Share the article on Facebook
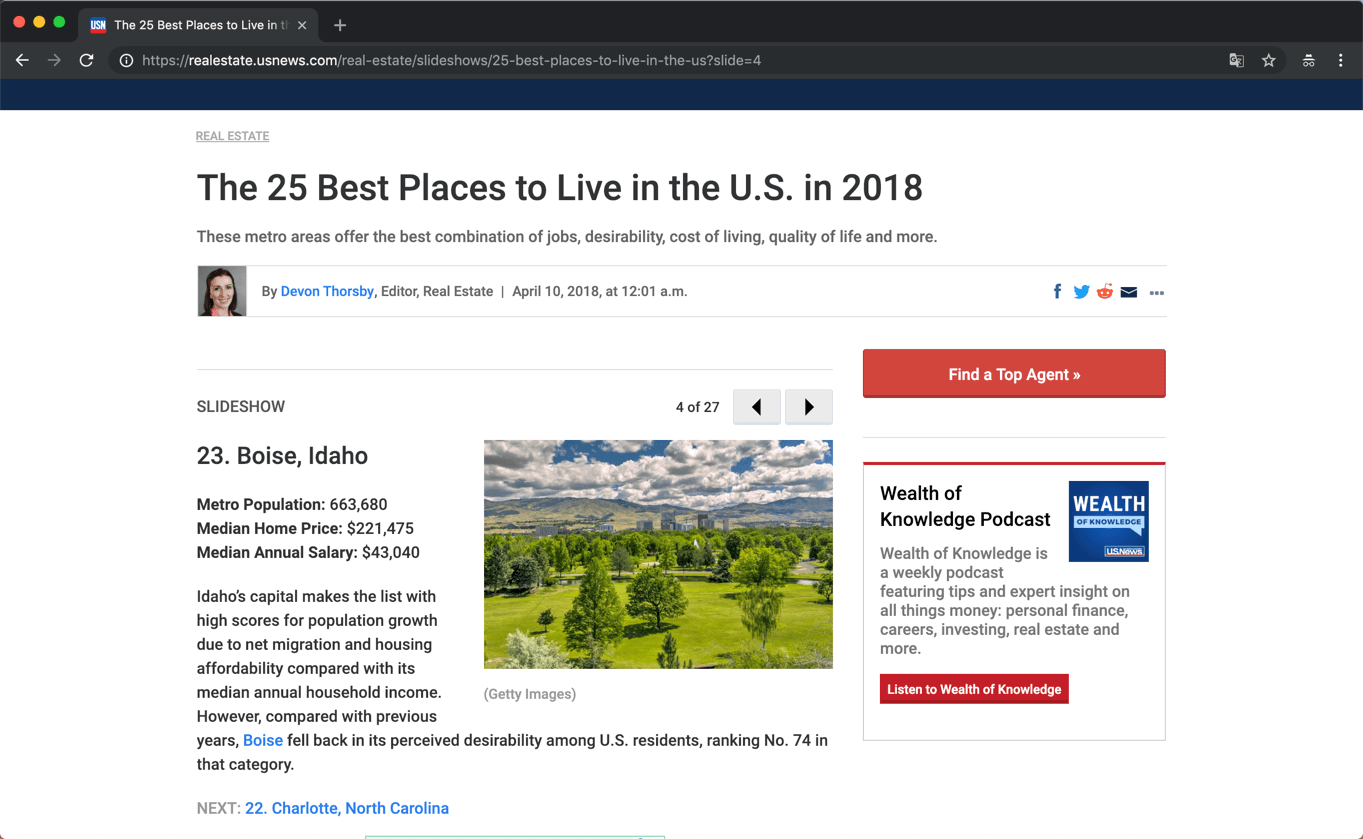The image size is (1363, 839). 1057,292
